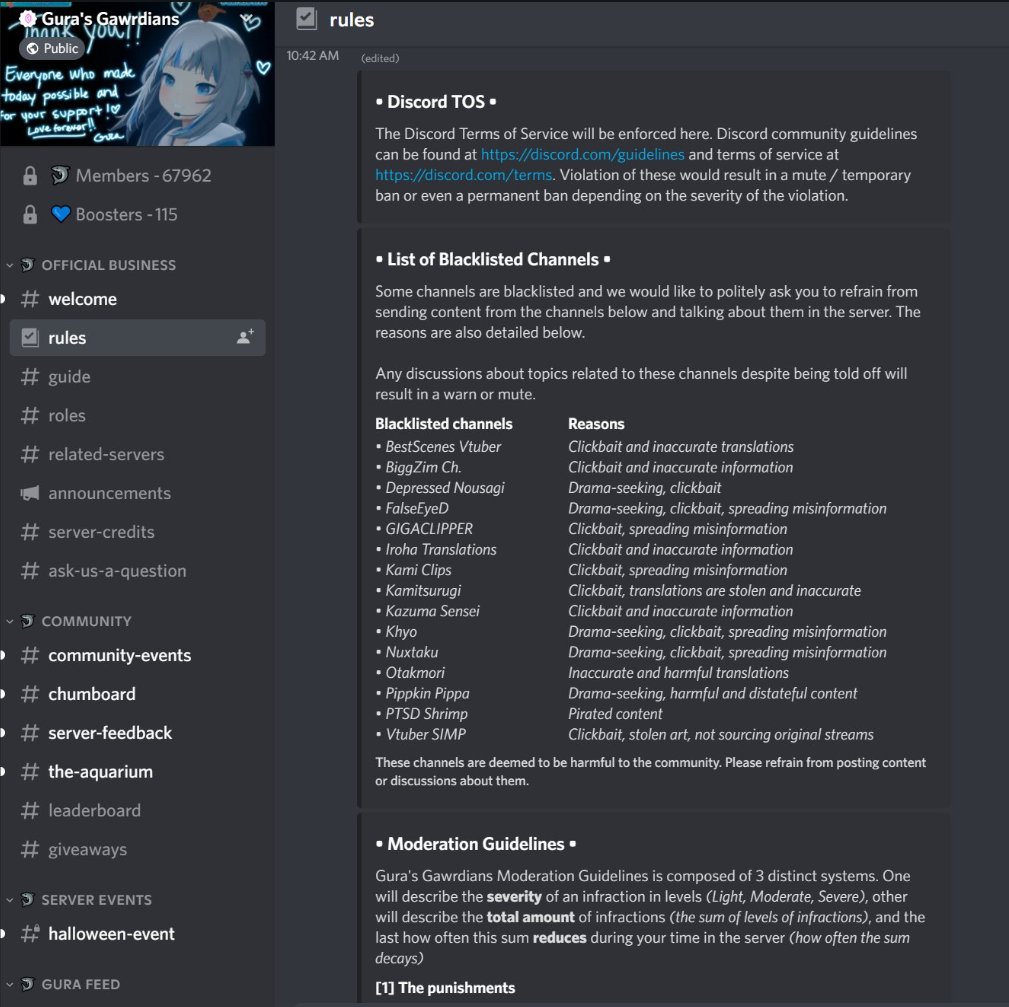Click the 10:42 AM message timestamp
The height and width of the screenshot is (1007, 1009).
point(313,56)
